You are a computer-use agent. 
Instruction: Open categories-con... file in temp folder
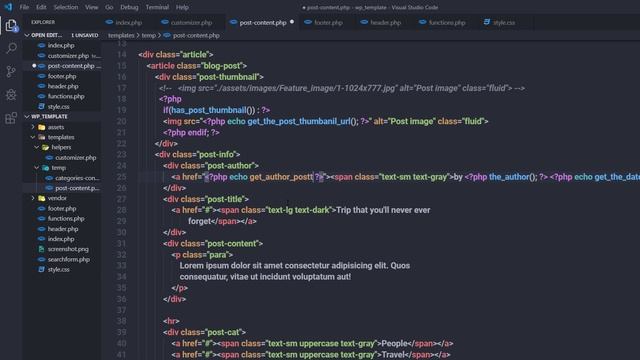[x=77, y=178]
